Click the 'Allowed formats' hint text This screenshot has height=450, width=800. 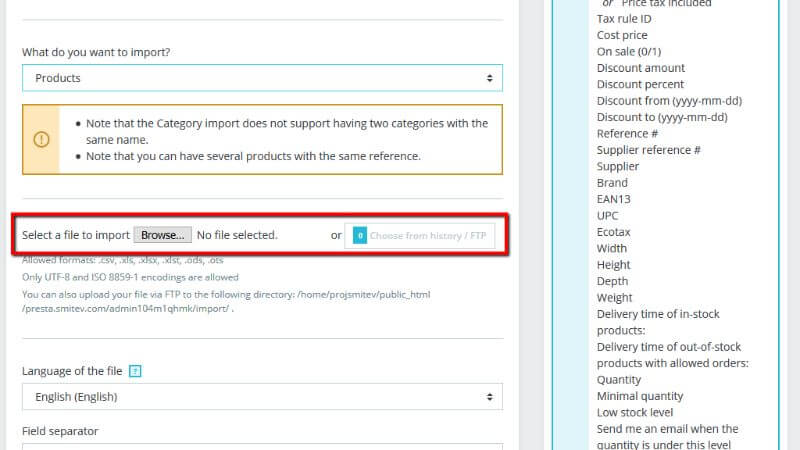pyautogui.click(x=122, y=260)
